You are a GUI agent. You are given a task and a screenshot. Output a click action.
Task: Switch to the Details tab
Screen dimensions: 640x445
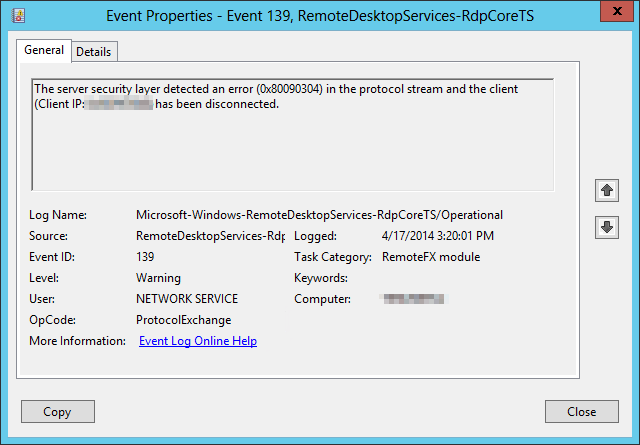coord(94,51)
